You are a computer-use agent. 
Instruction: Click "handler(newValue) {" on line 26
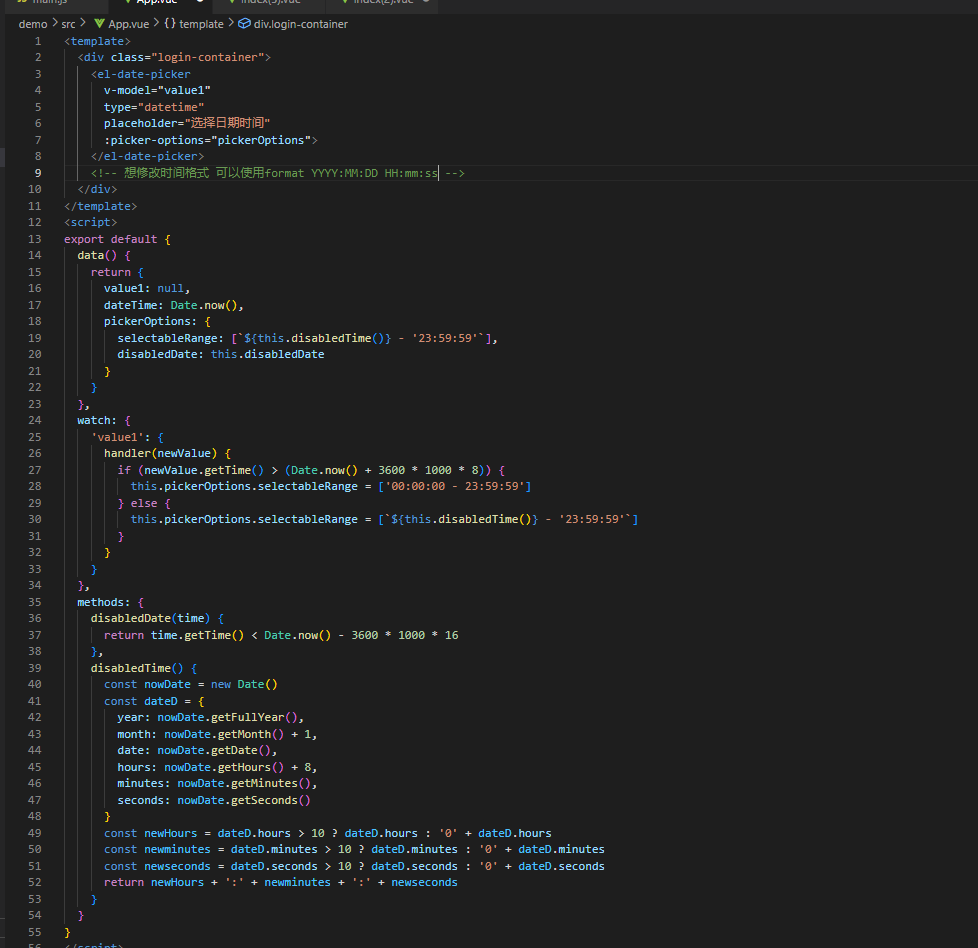tap(167, 453)
